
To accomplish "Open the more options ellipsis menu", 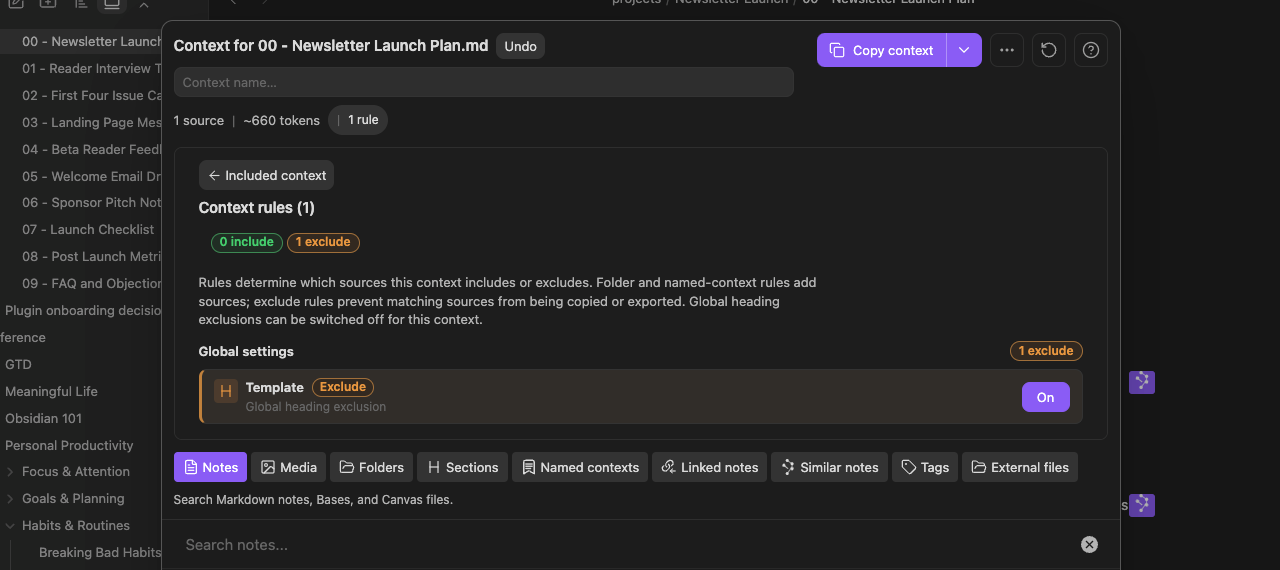I will pyautogui.click(x=1006, y=50).
